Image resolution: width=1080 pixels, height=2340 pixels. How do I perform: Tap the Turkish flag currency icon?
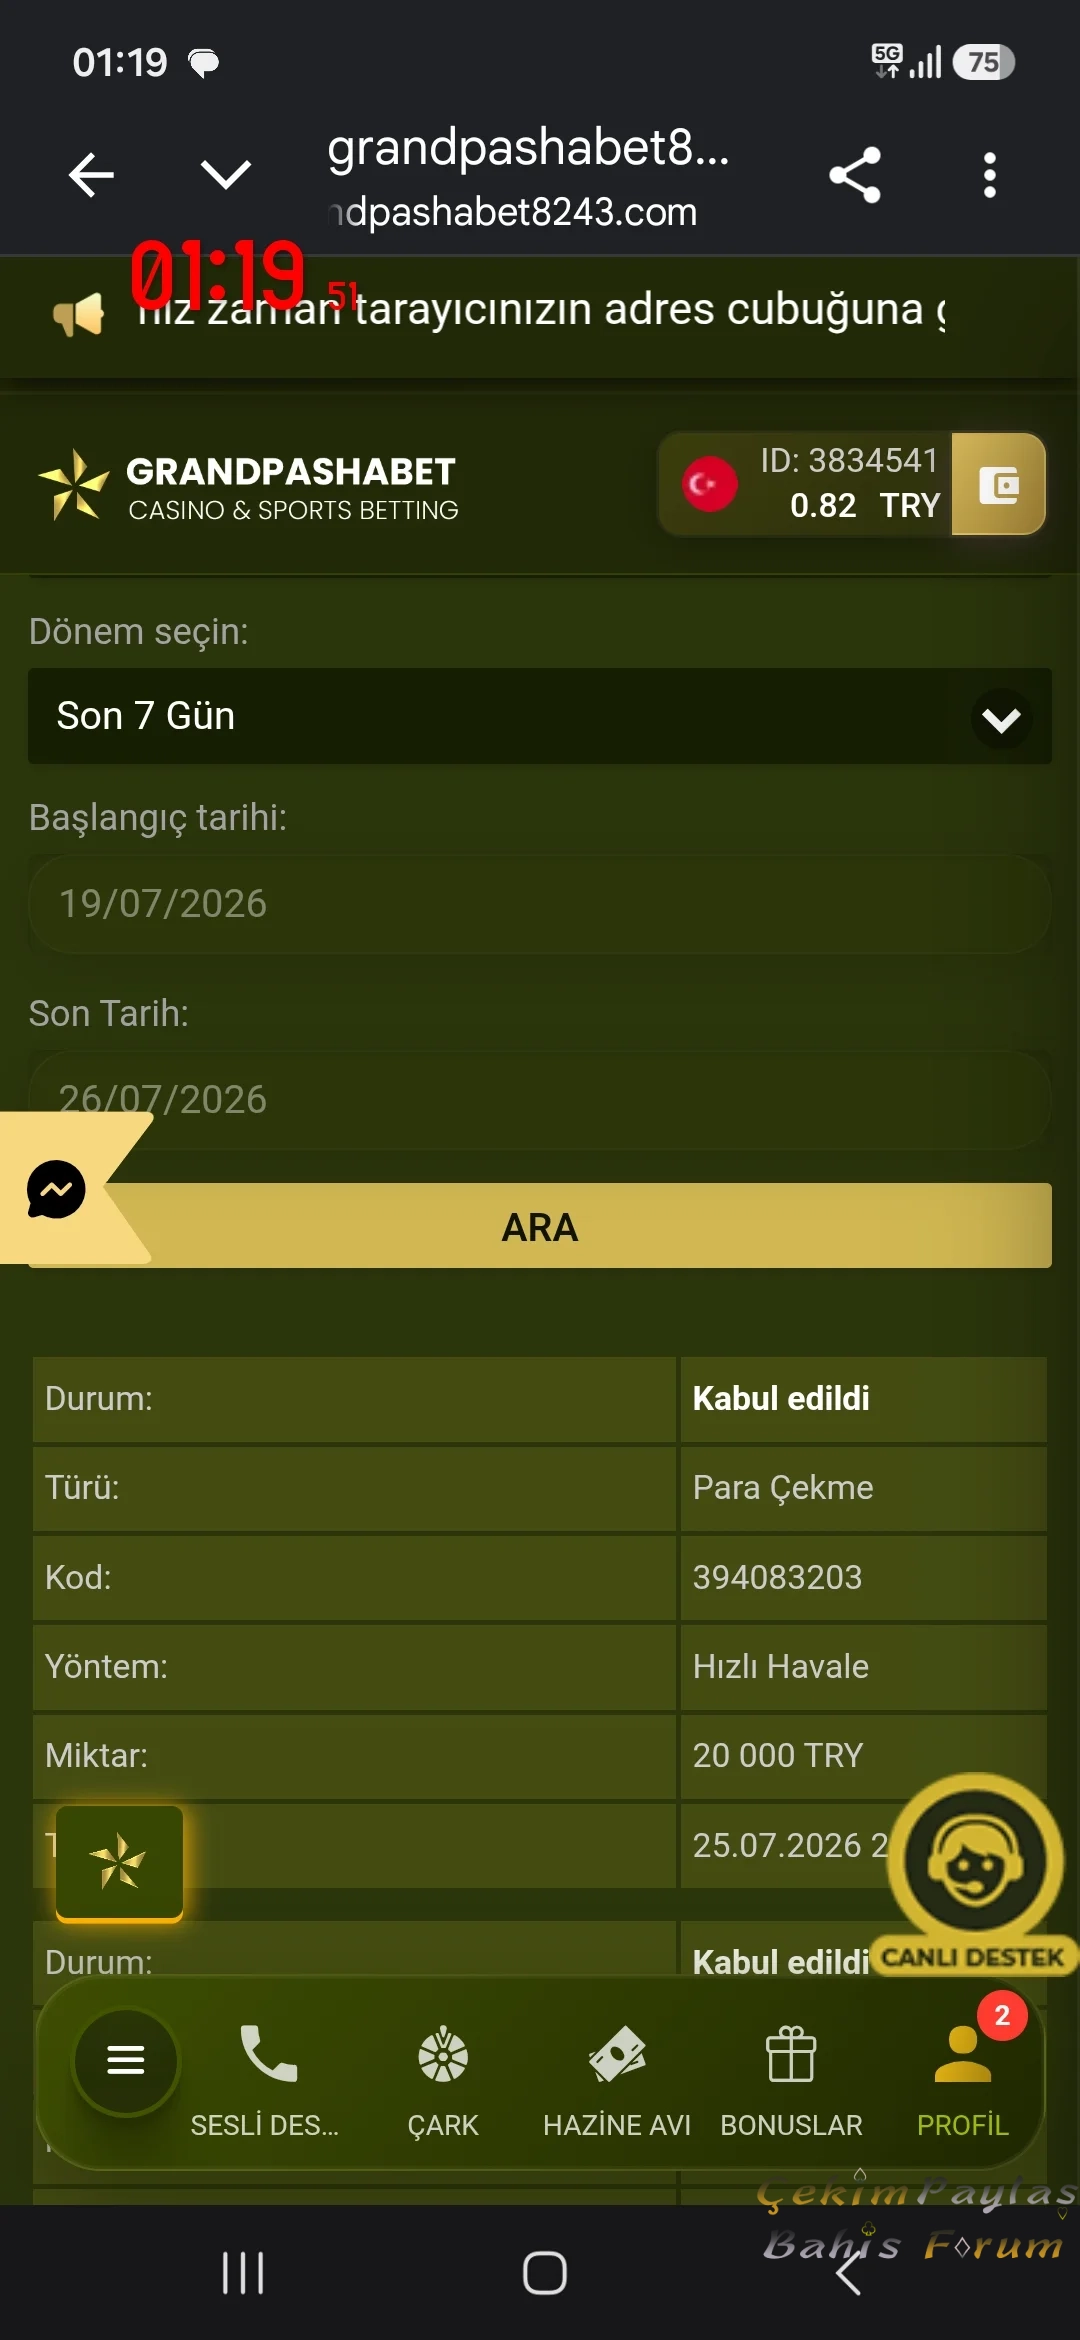(710, 484)
